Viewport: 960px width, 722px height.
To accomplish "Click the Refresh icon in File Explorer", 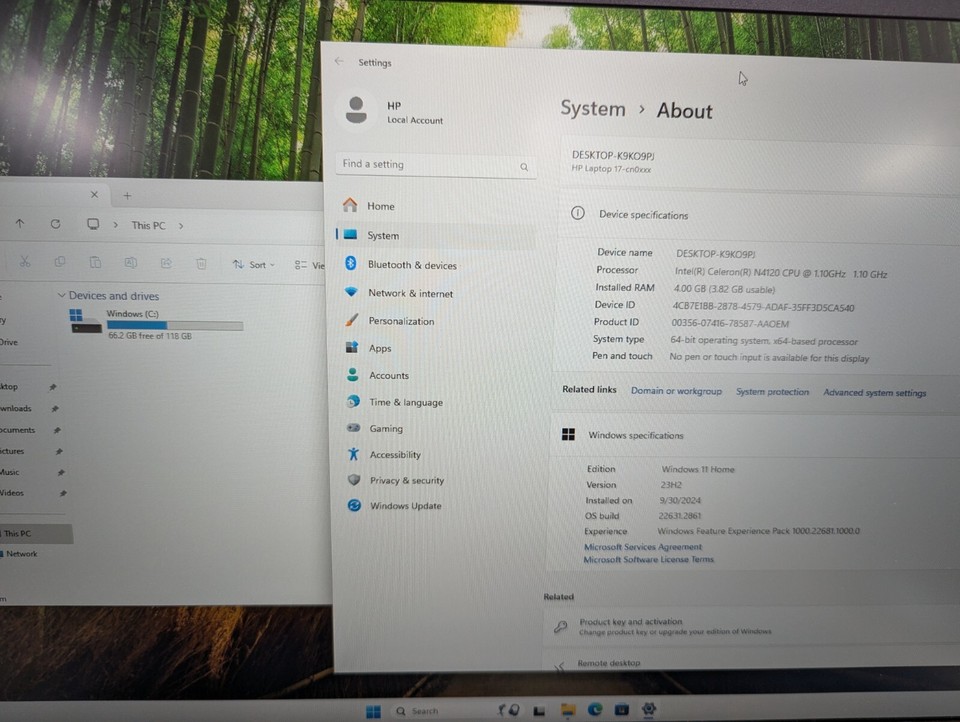I will click(x=55, y=225).
